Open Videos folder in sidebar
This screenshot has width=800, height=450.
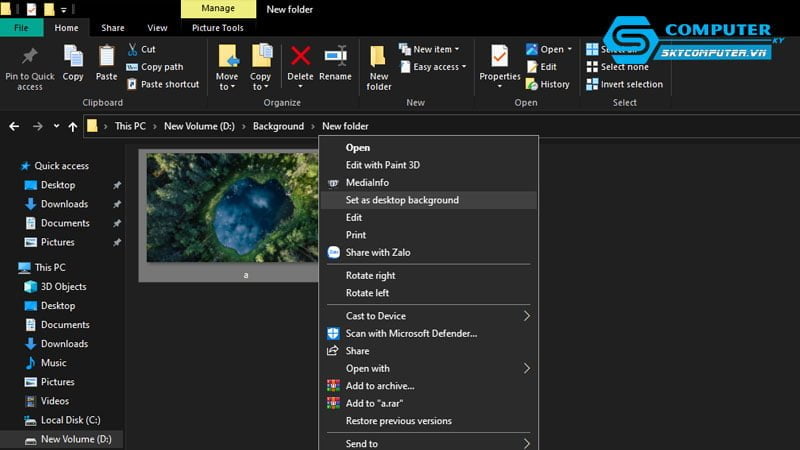[x=47, y=401]
